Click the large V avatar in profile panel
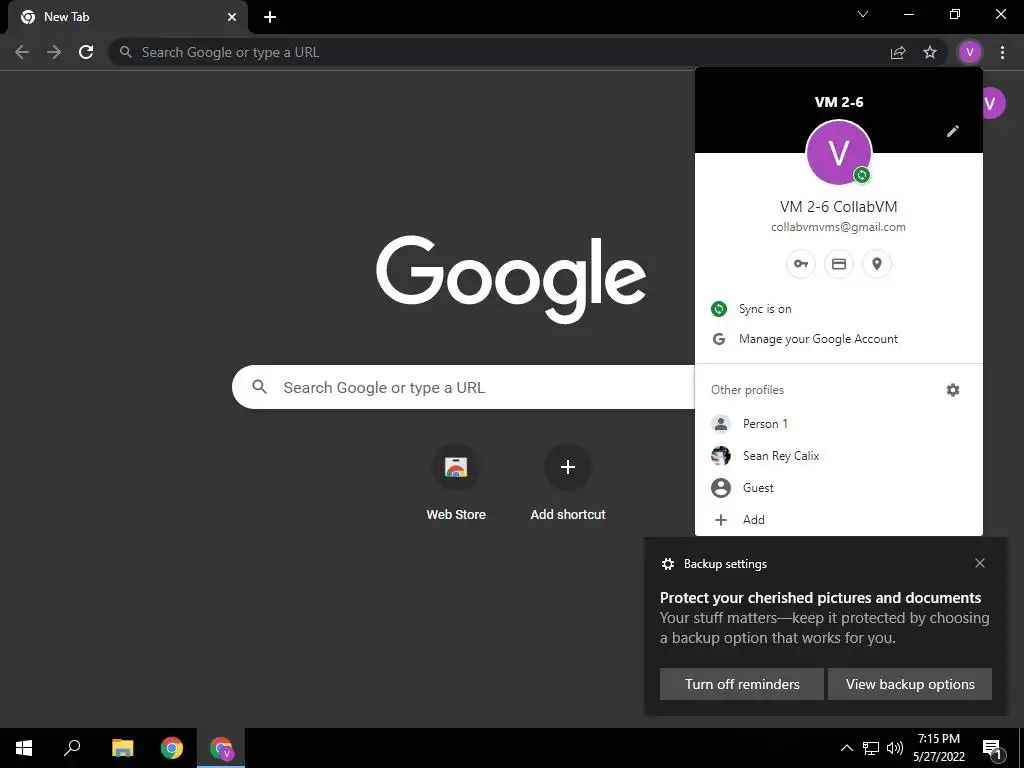This screenshot has width=1024, height=768. tap(839, 152)
